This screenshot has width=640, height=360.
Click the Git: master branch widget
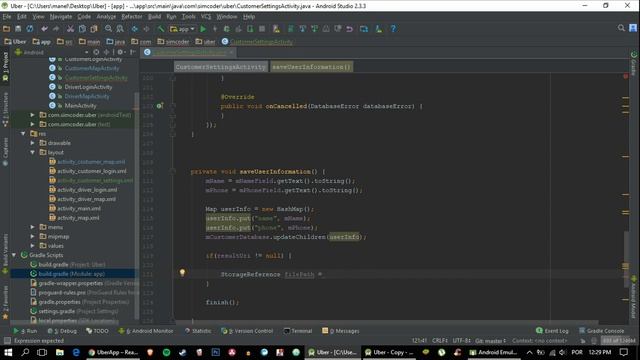click(x=491, y=340)
